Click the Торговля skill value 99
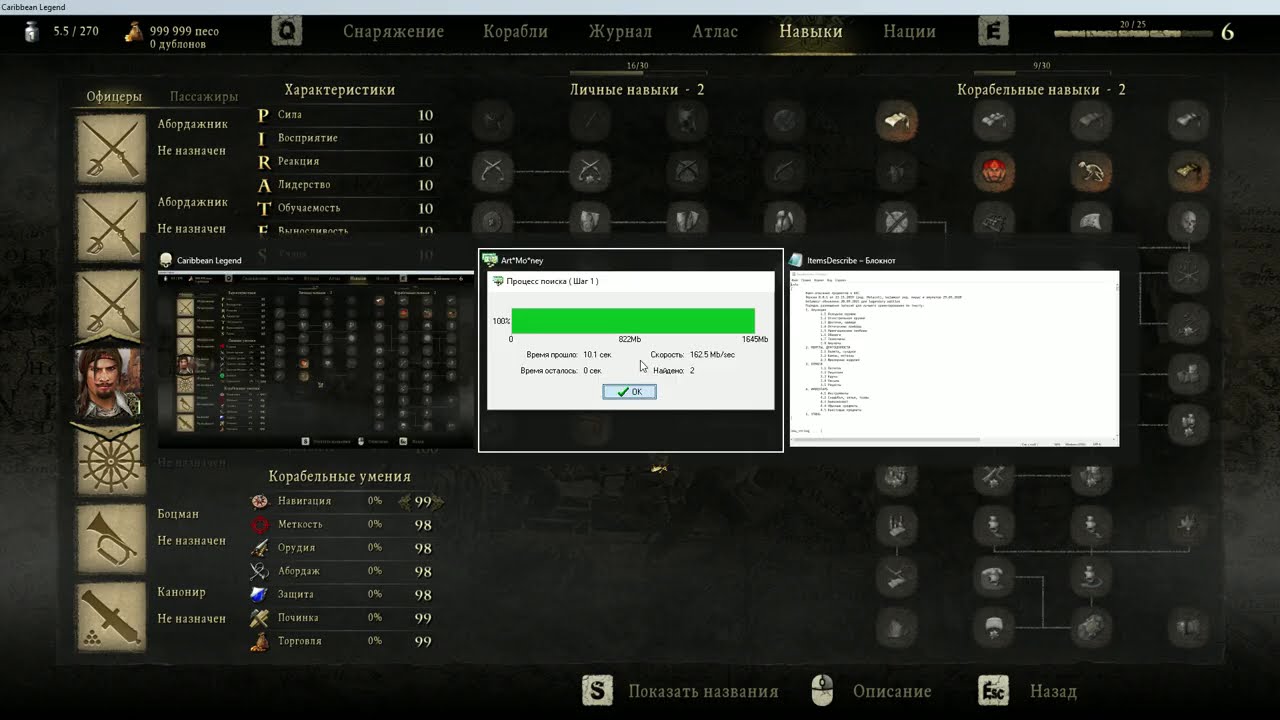The width and height of the screenshot is (1280, 720). pyautogui.click(x=423, y=642)
